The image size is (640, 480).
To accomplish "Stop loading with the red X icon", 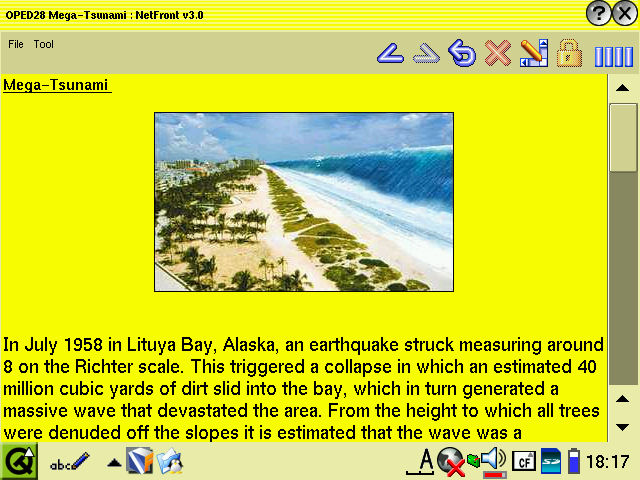I will [x=498, y=53].
